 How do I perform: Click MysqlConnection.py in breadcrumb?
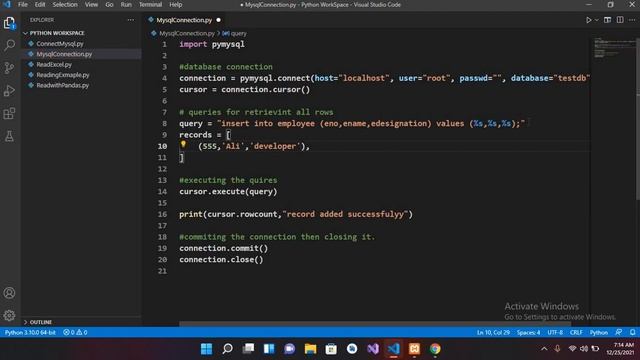pos(187,33)
